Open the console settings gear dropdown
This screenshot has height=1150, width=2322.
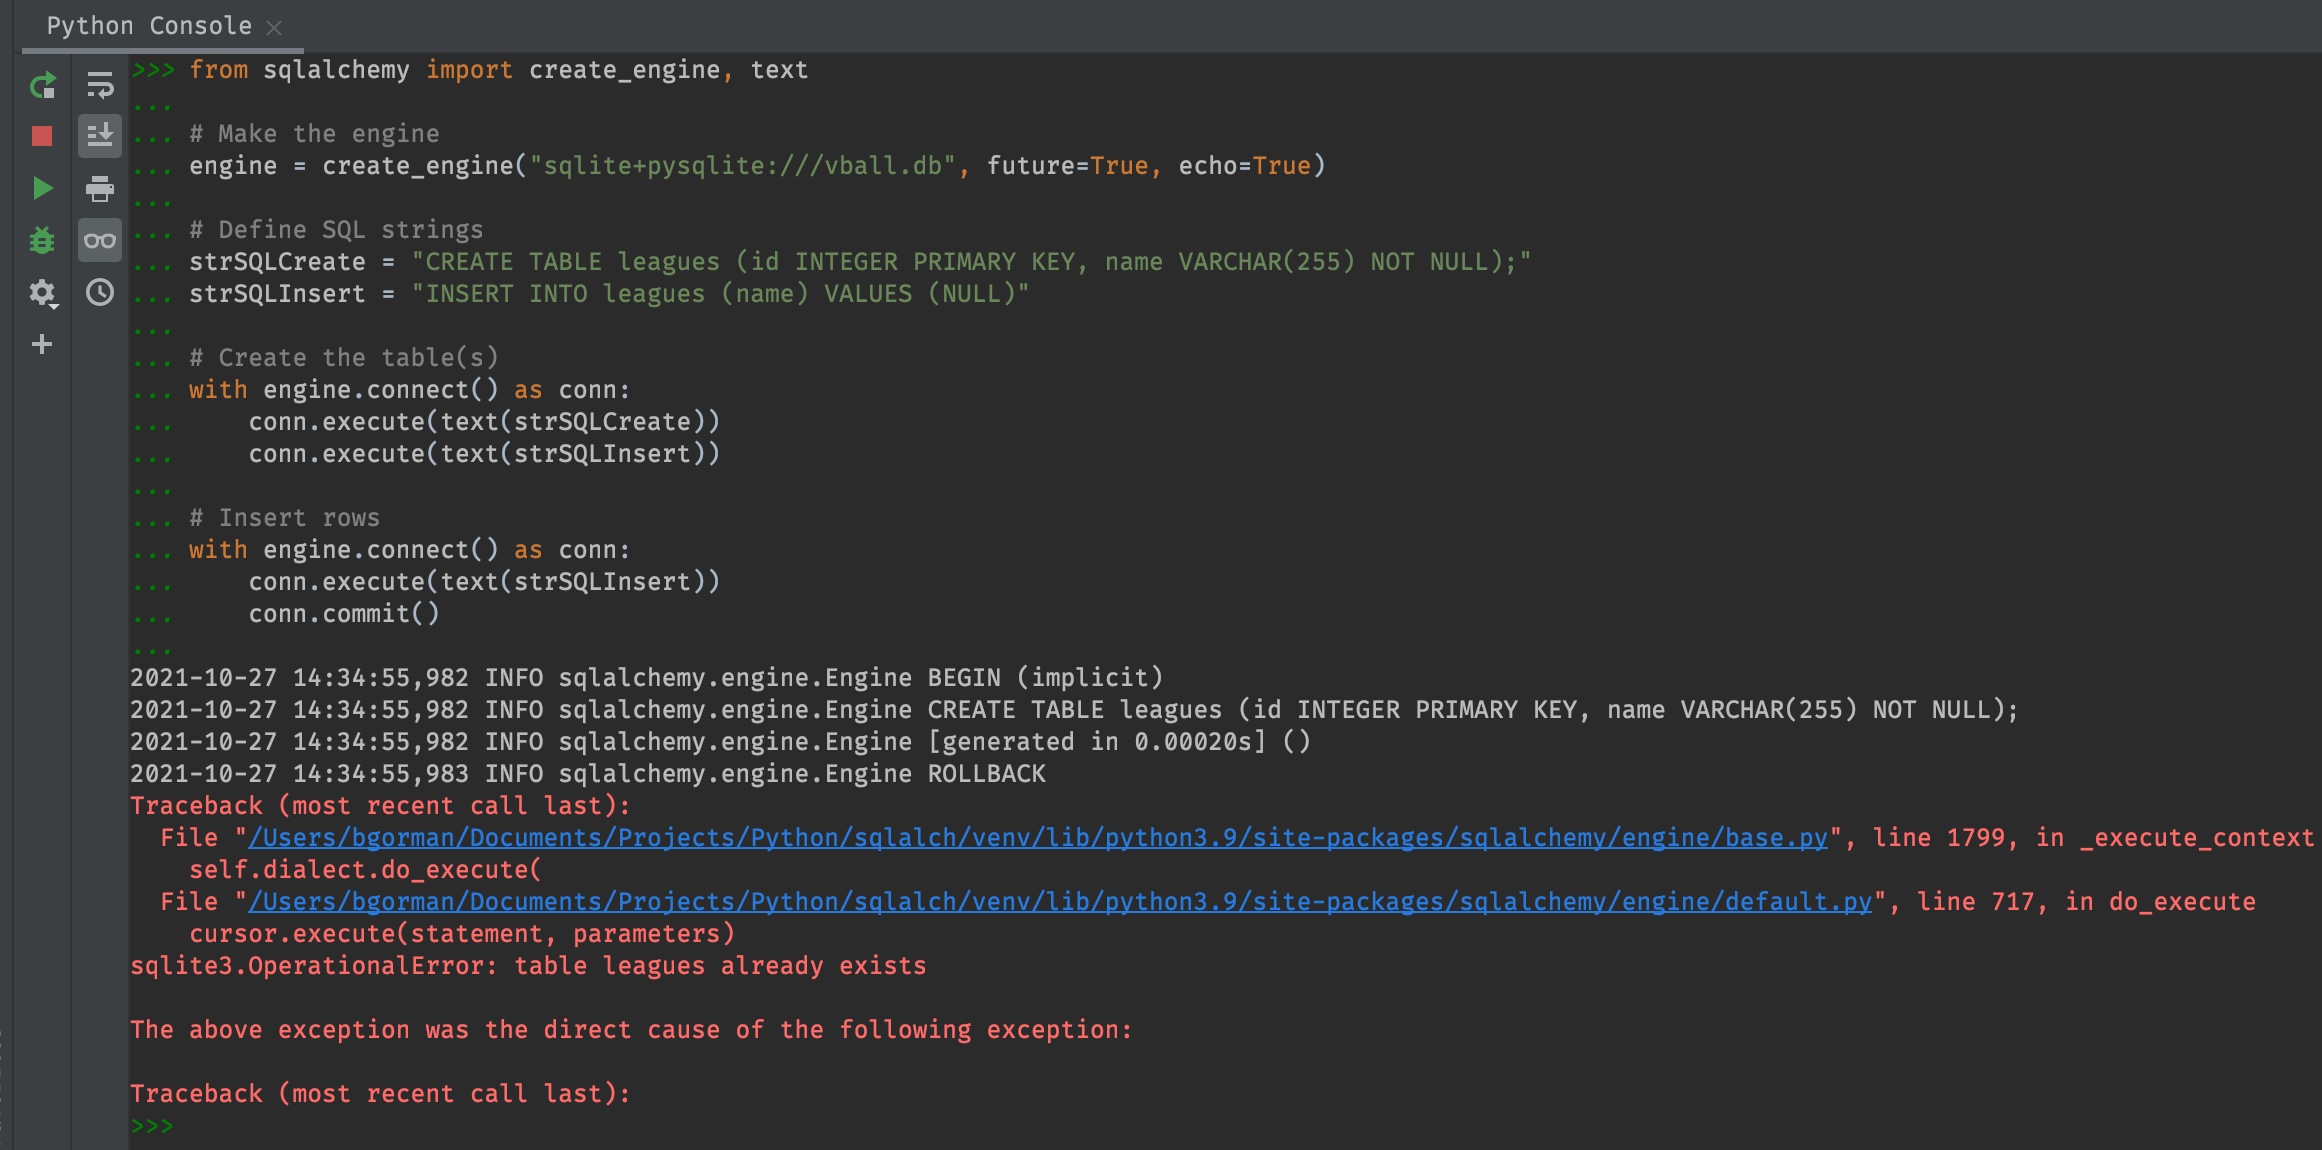coord(42,293)
